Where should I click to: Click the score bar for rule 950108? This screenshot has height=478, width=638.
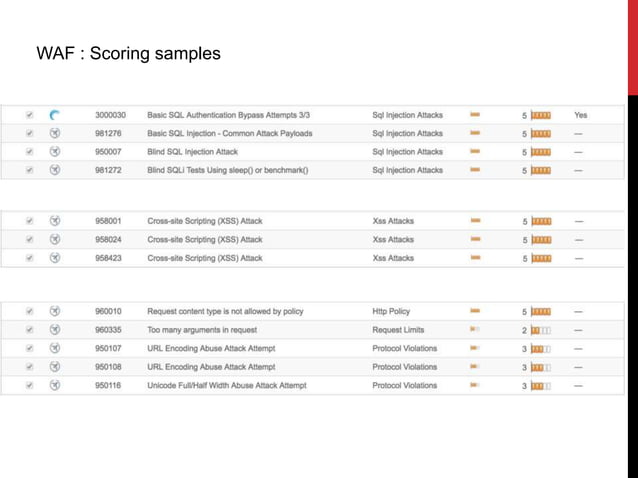tap(541, 367)
